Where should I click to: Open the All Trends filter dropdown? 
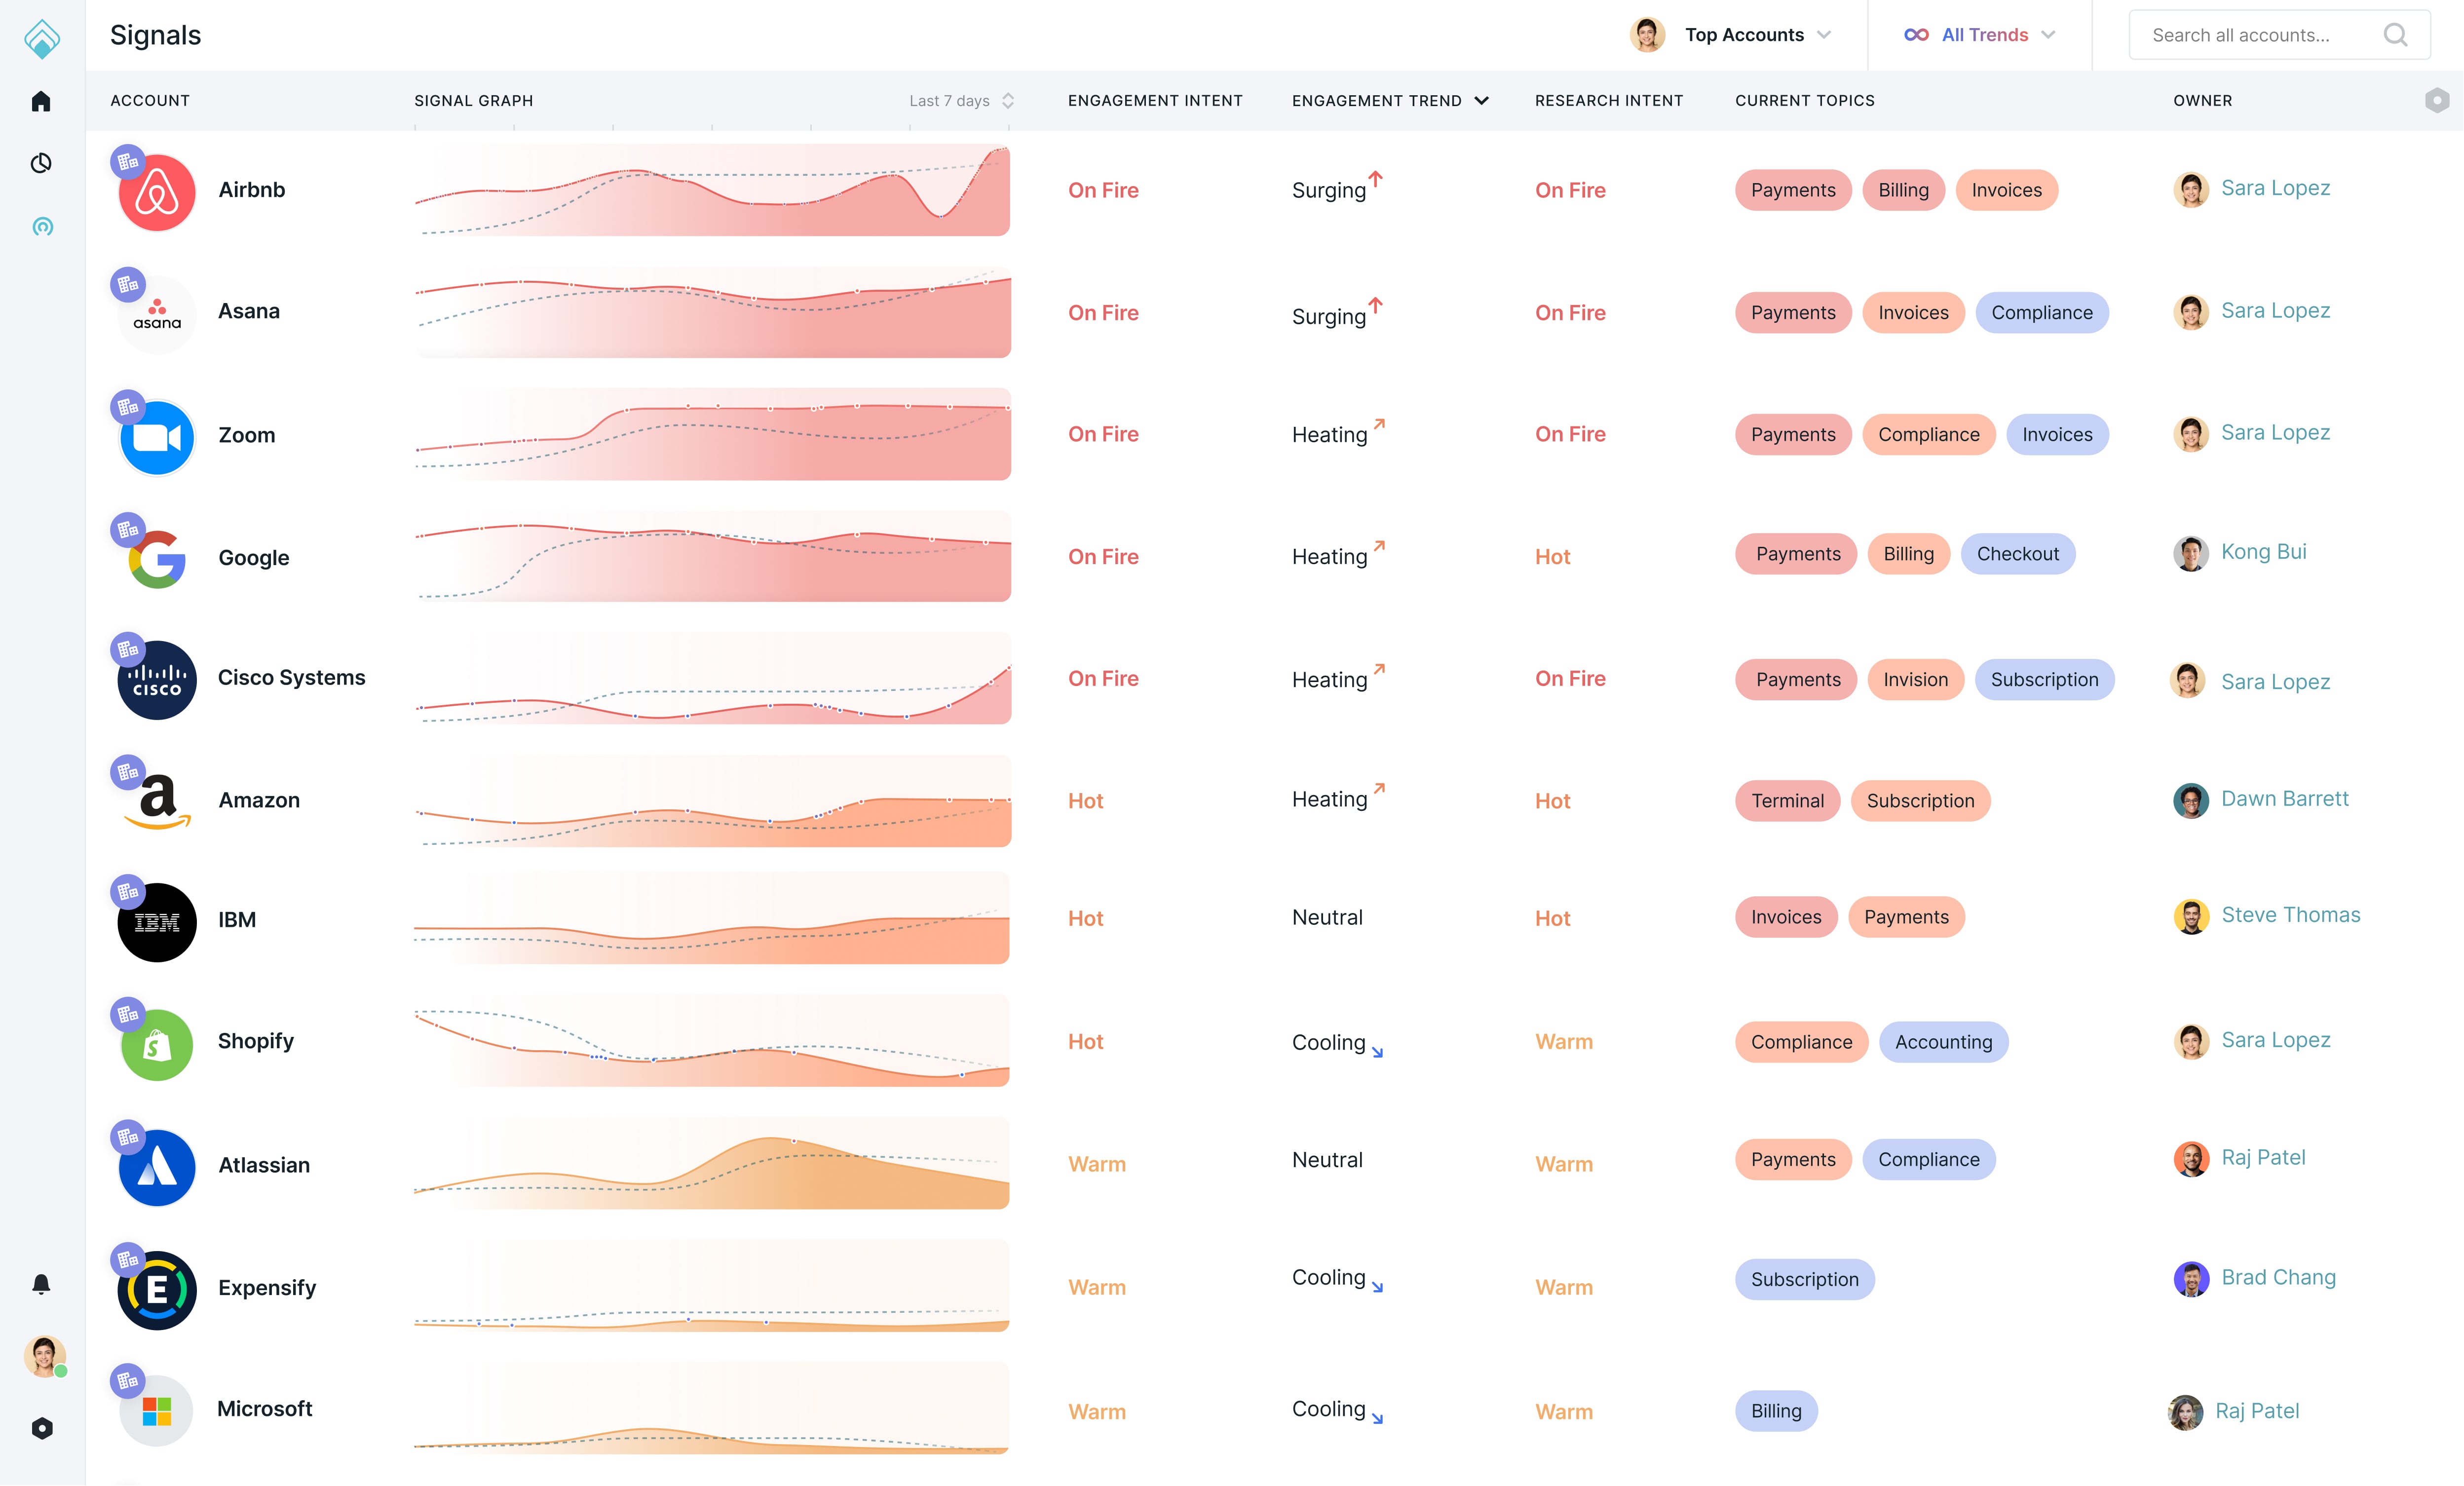tap(1980, 35)
